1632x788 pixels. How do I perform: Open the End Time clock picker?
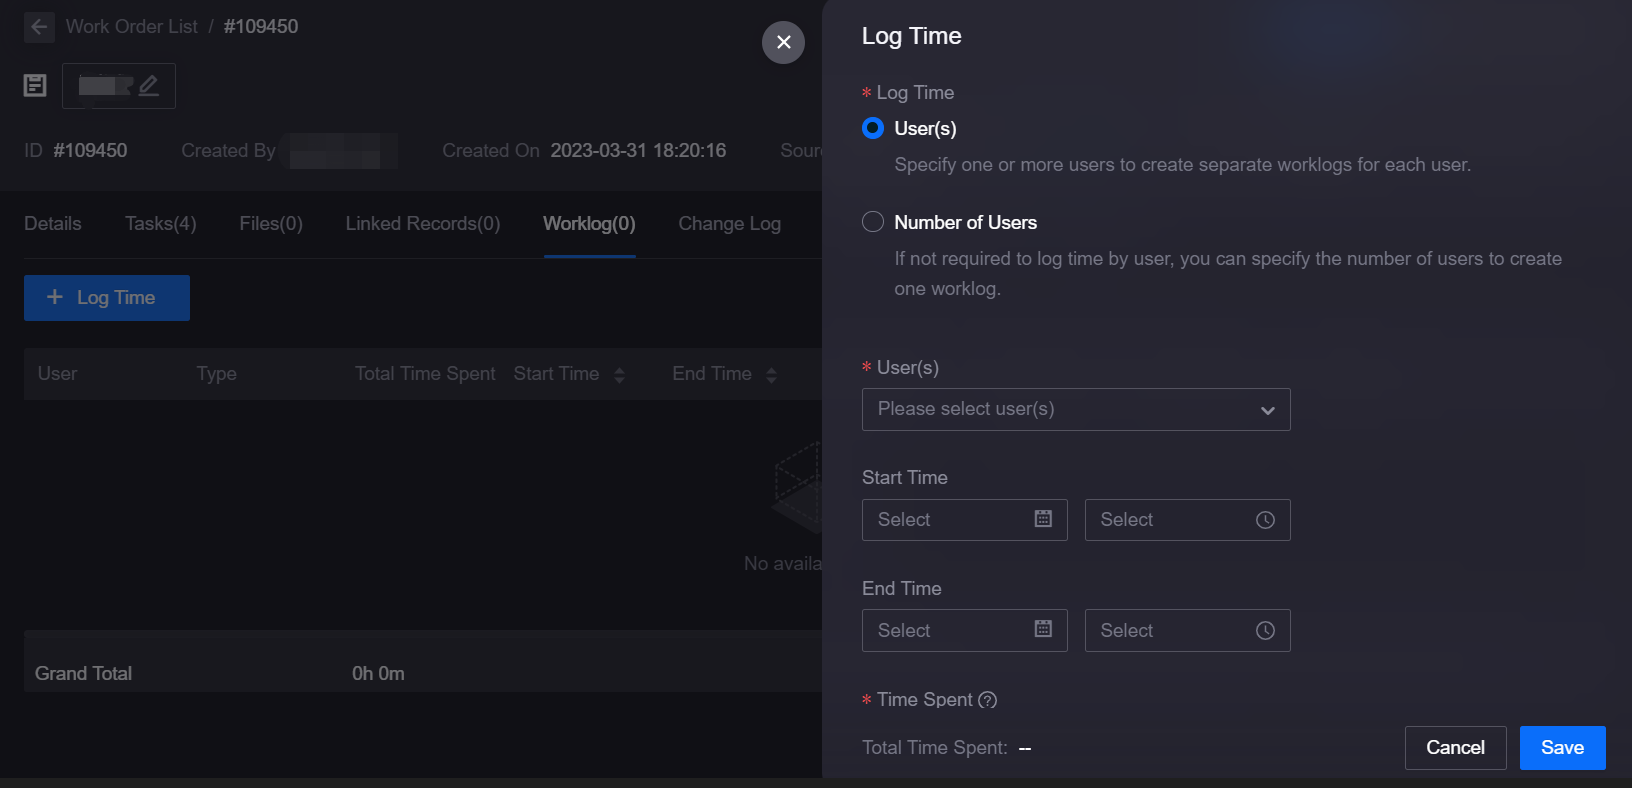[x=1265, y=631]
